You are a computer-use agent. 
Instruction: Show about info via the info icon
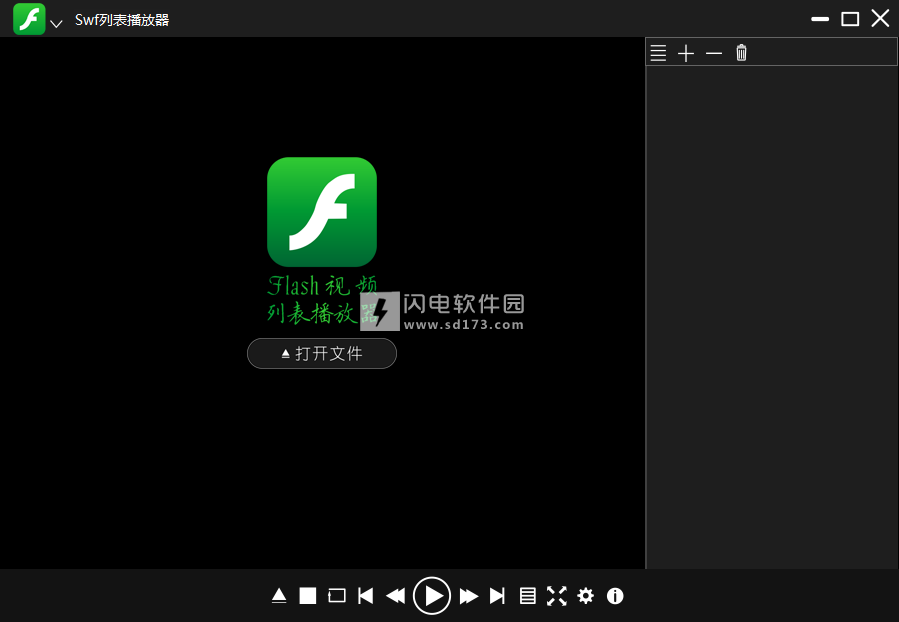tap(615, 596)
